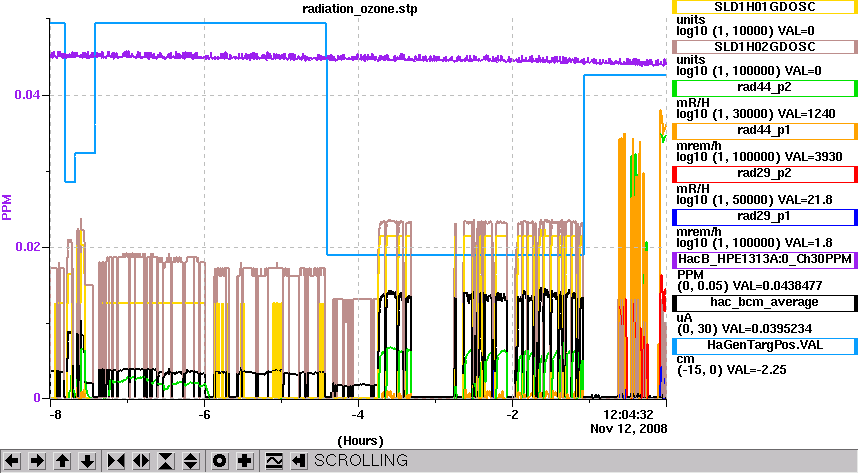858x473 pixels.
Task: Select the hac_bcm_average legend entry
Action: tap(764, 302)
